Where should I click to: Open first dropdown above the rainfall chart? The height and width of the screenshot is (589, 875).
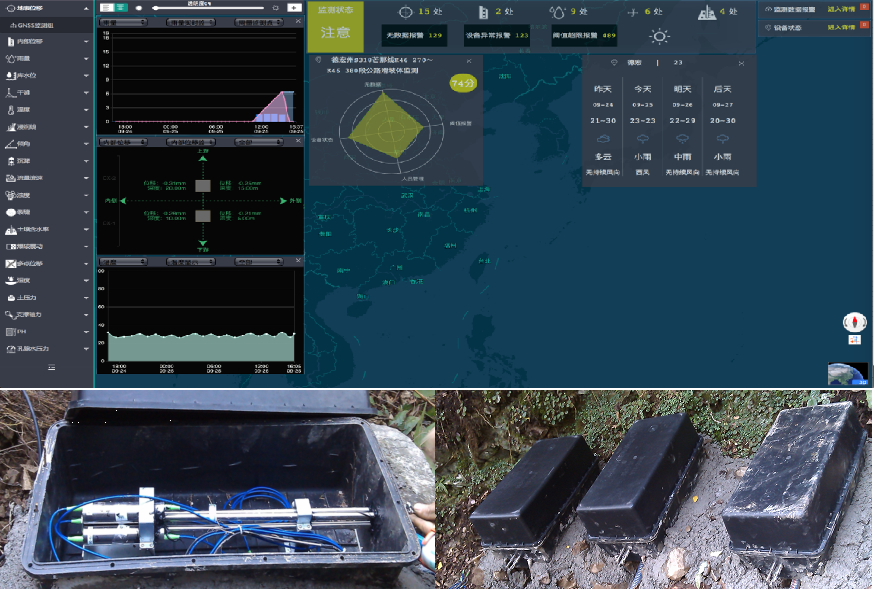122,21
